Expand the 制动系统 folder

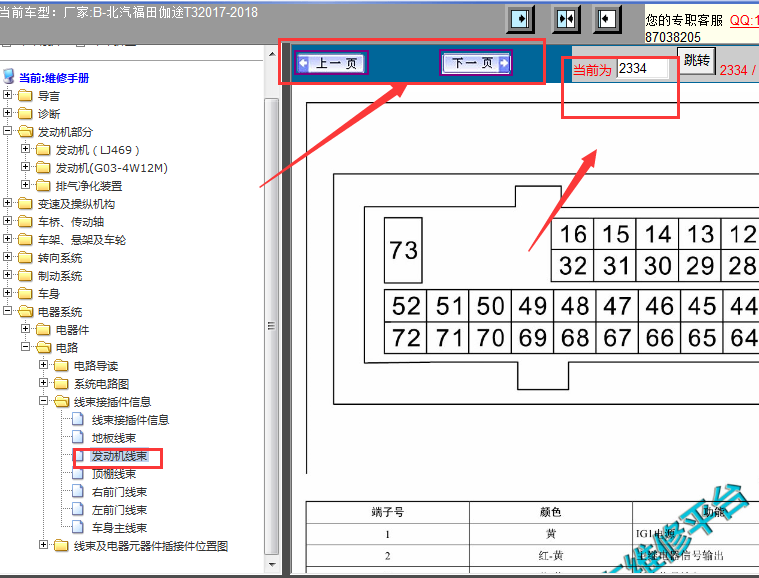coord(7,274)
